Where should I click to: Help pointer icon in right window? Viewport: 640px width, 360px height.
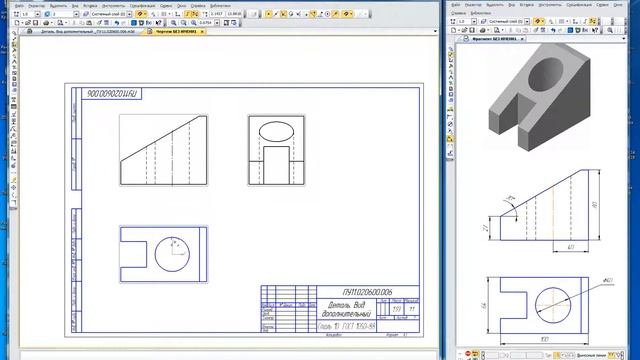point(595,30)
